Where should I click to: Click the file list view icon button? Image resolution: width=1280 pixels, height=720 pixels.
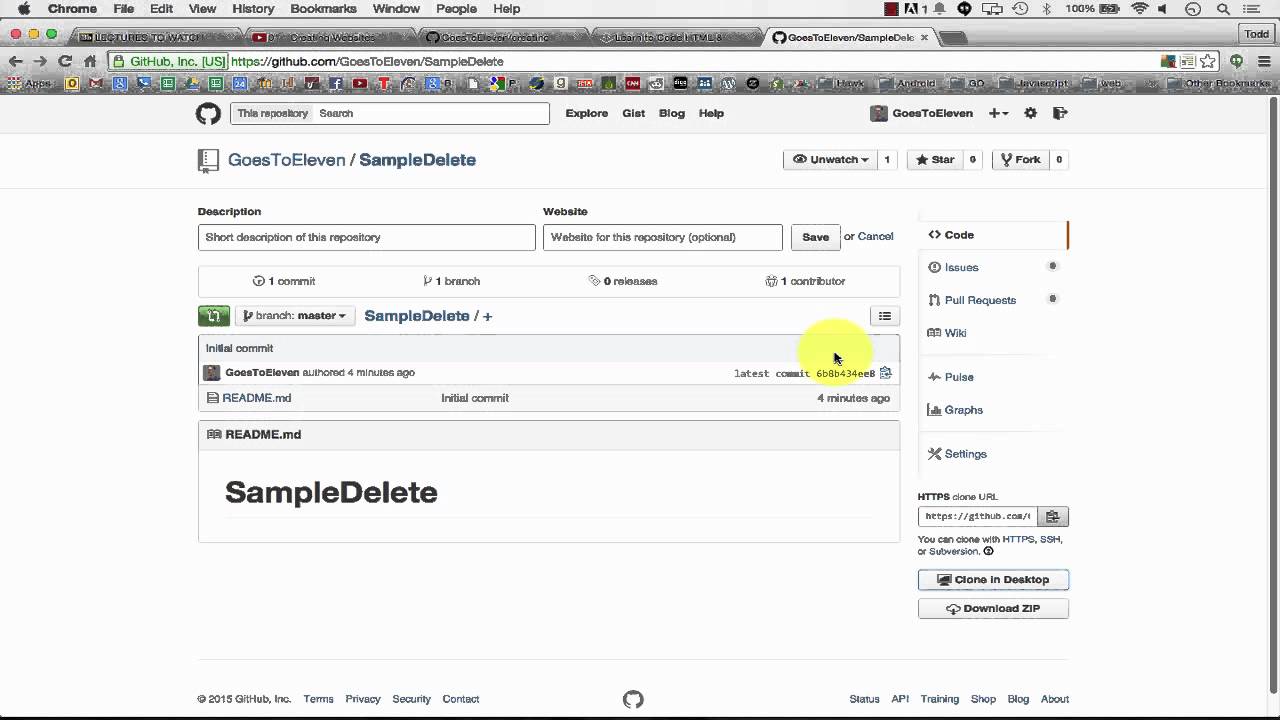point(885,316)
